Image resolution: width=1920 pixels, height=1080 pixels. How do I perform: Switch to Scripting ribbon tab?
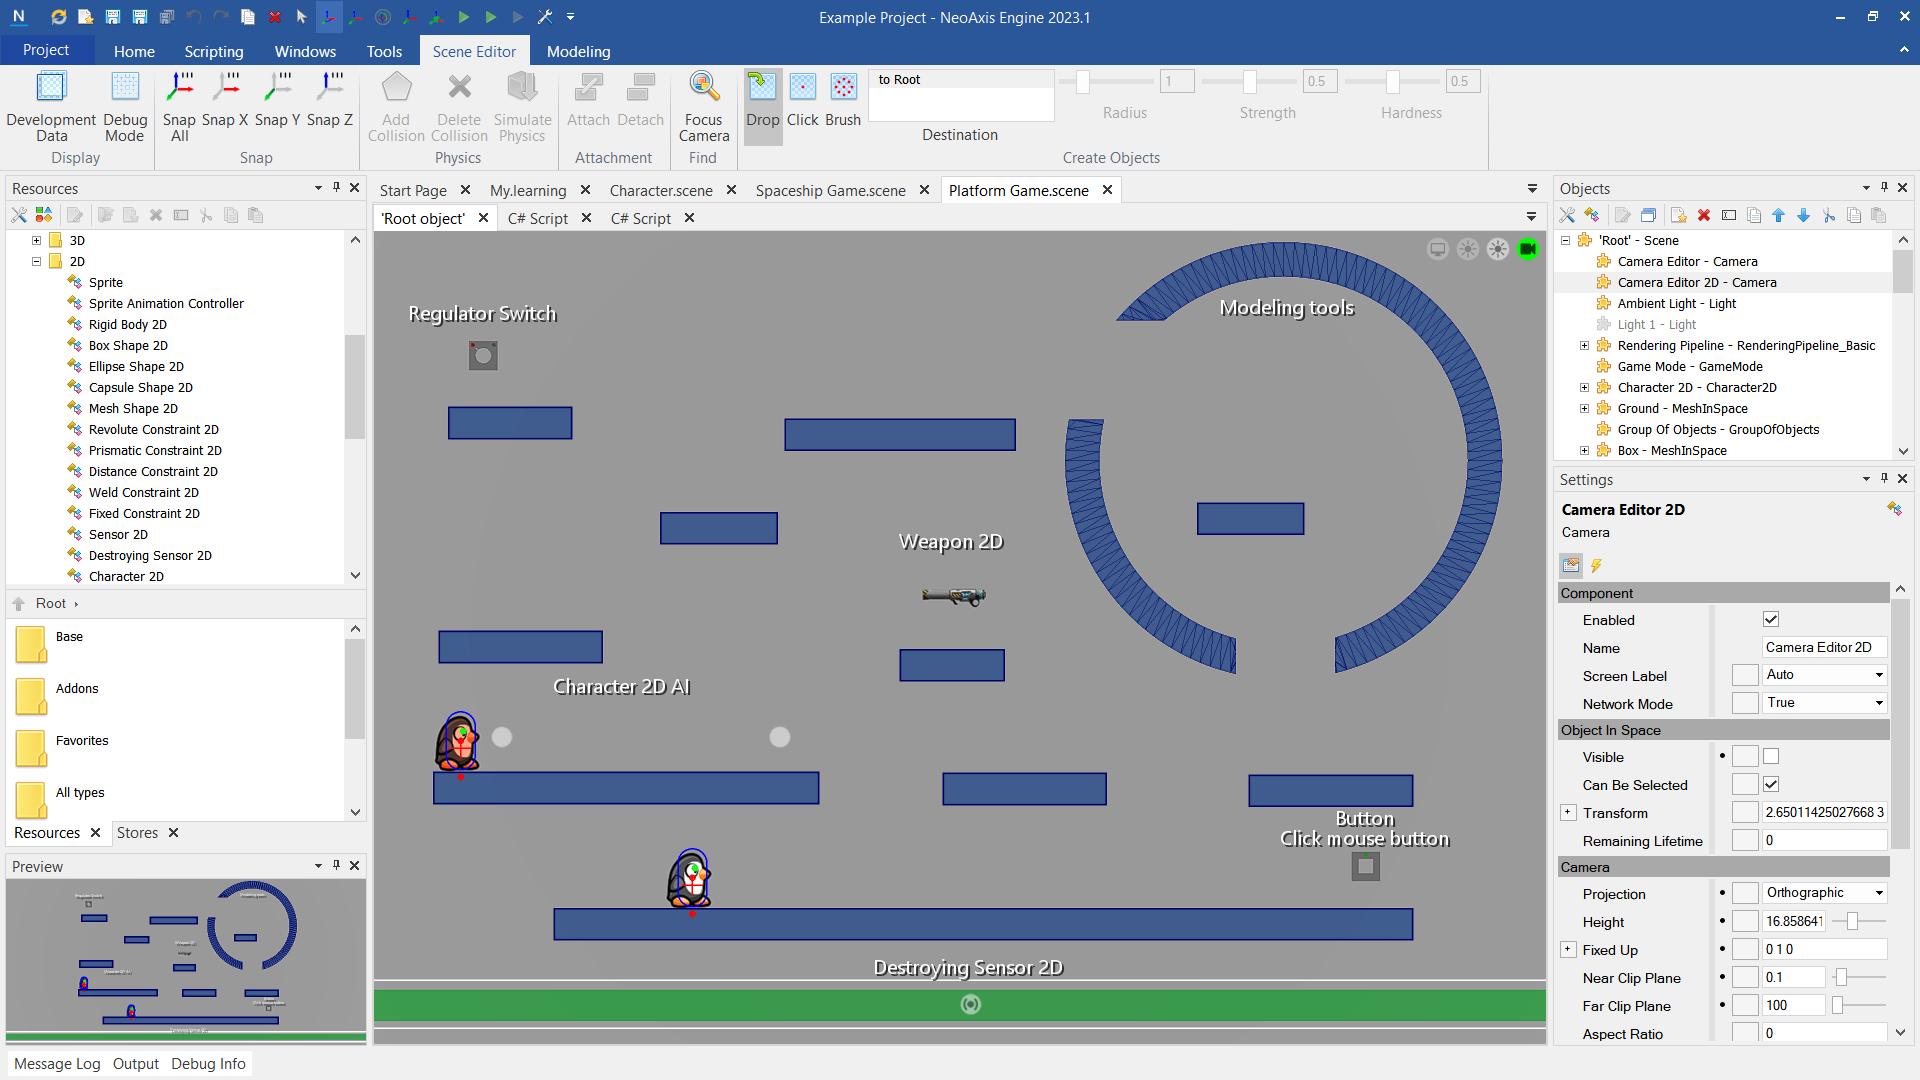(214, 51)
